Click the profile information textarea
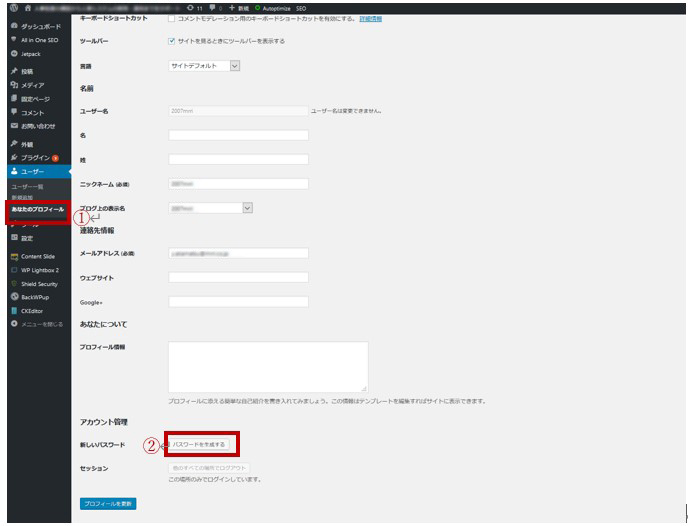The height and width of the screenshot is (526, 688). click(267, 366)
